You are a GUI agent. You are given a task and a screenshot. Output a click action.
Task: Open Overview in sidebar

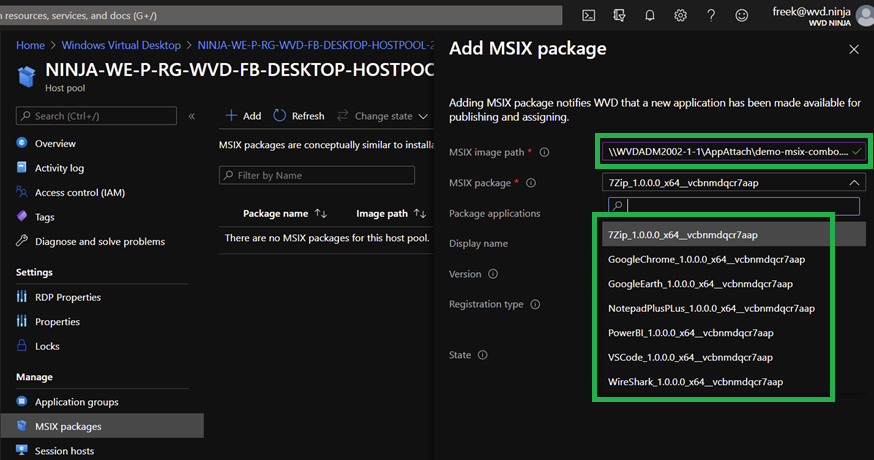pos(55,143)
